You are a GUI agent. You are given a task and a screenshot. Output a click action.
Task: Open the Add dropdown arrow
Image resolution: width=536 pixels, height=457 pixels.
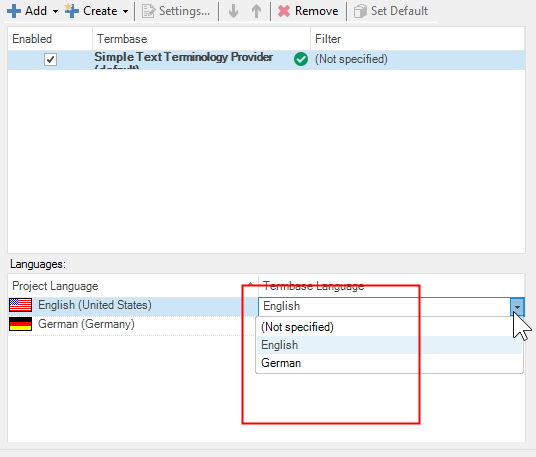(55, 11)
